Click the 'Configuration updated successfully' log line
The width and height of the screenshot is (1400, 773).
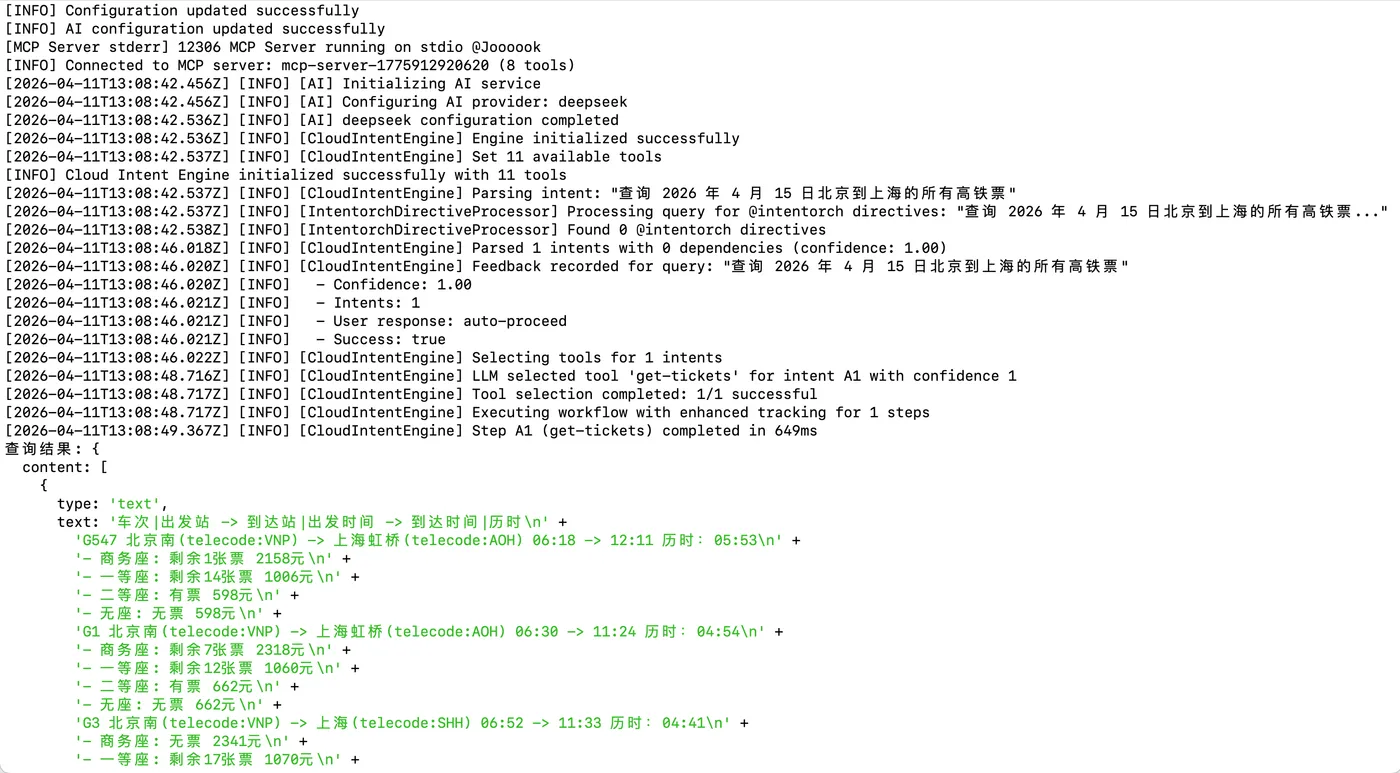click(182, 11)
